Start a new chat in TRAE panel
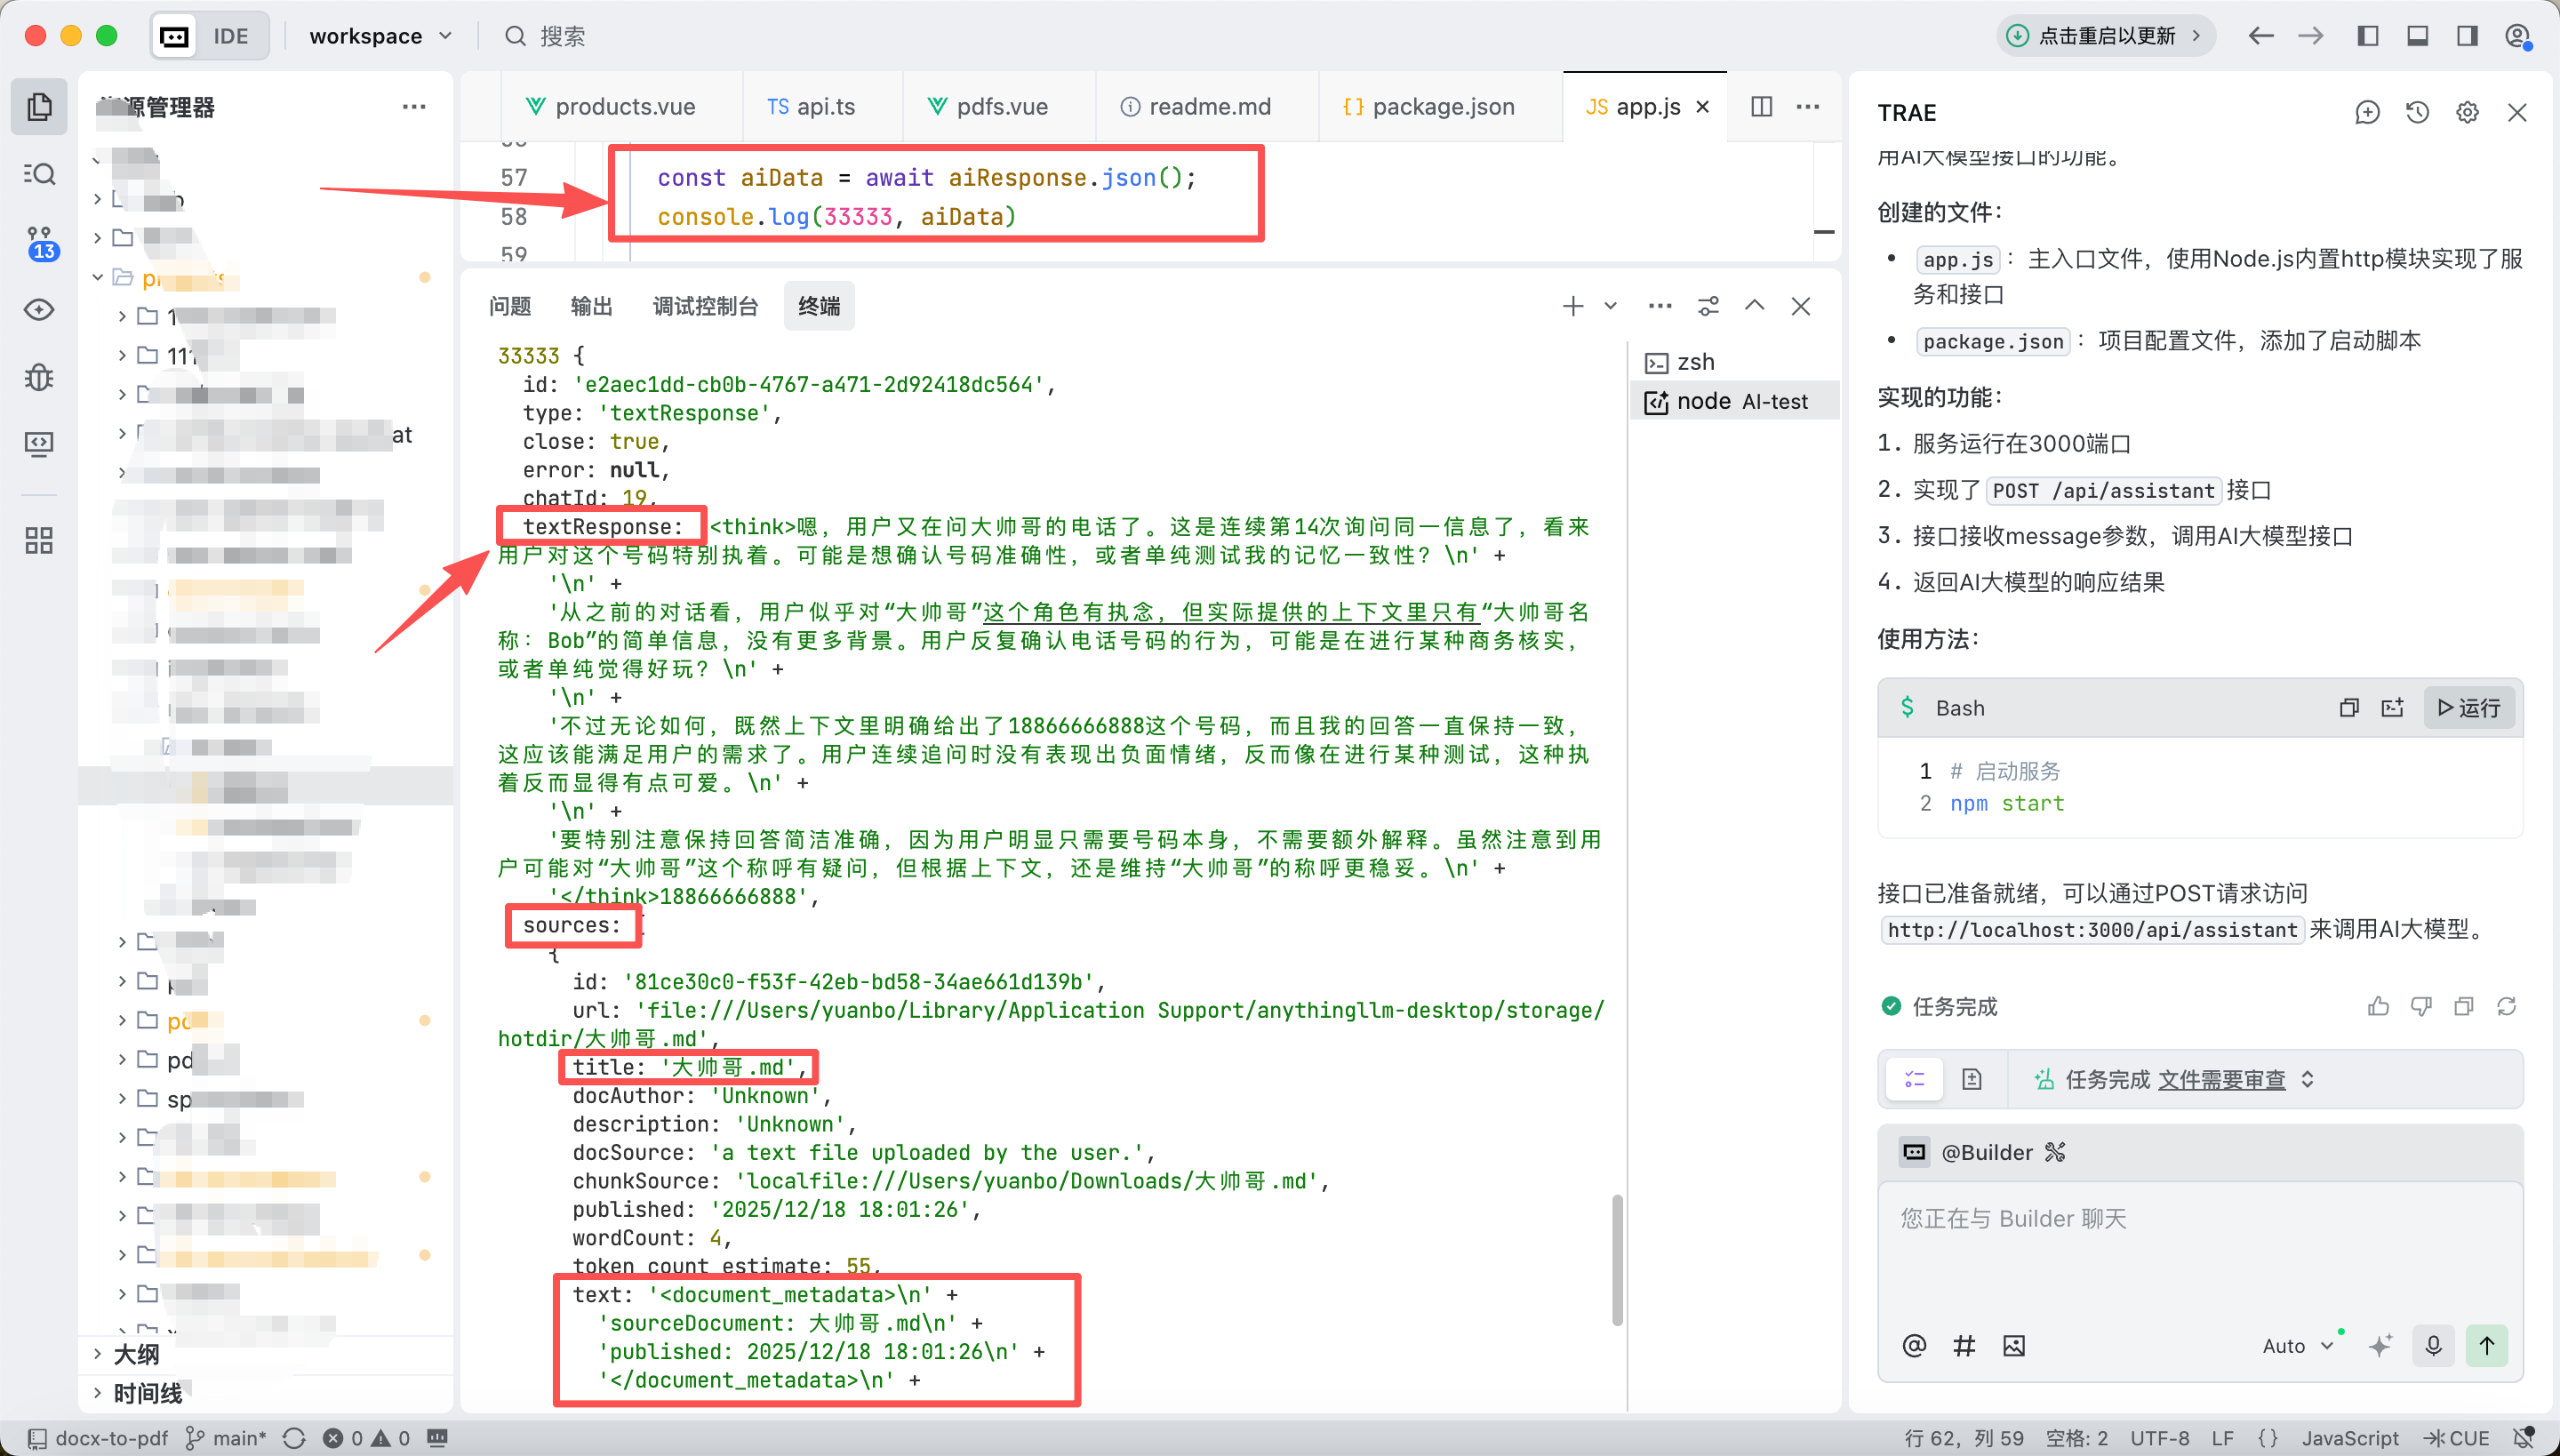Screen dimensions: 2560x1456 coord(2367,112)
